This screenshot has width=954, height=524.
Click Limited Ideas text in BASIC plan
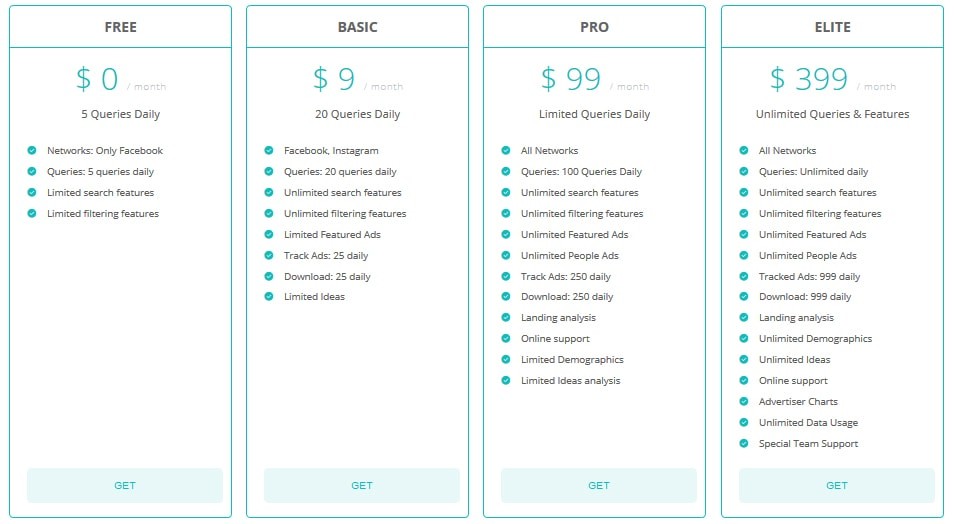[x=314, y=297]
